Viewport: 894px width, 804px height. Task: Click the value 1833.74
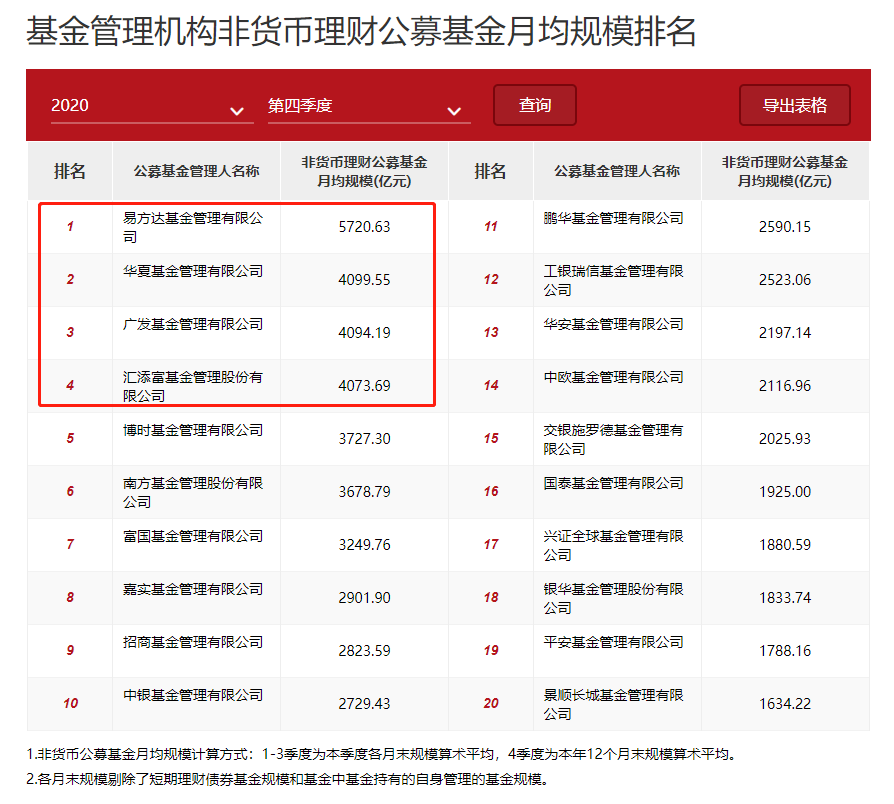[785, 598]
